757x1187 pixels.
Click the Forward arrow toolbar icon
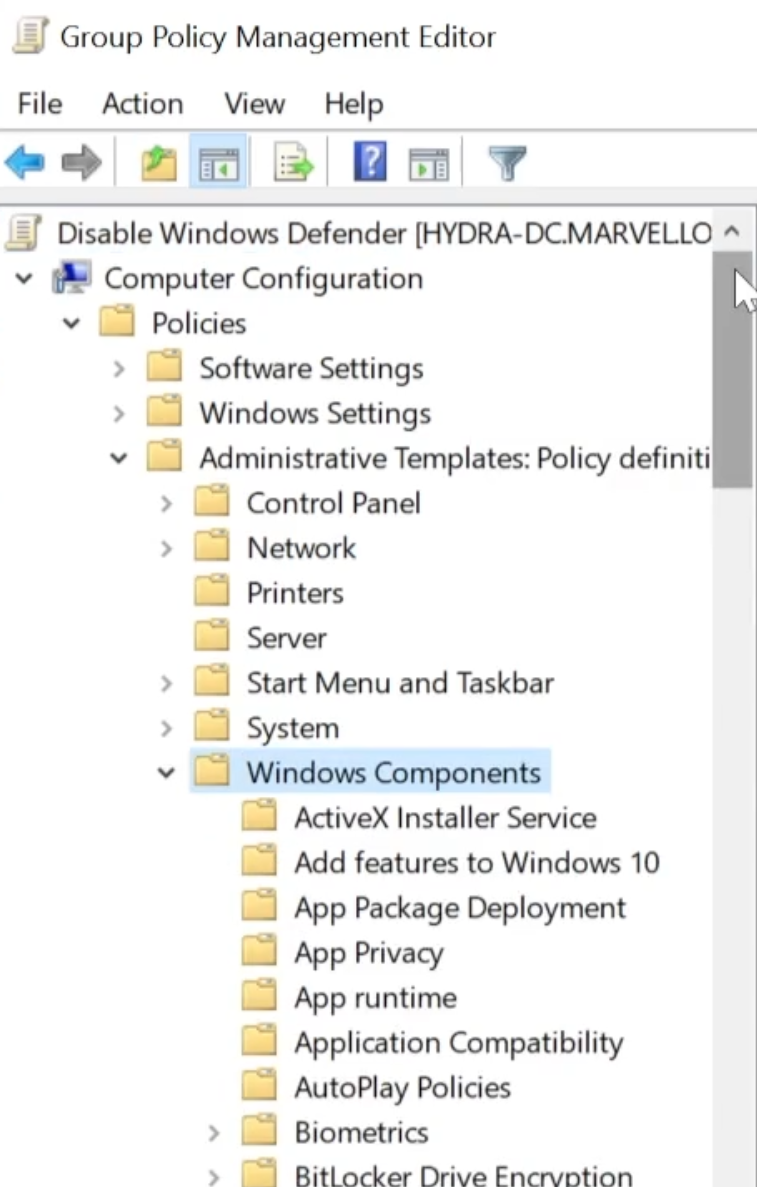tap(80, 162)
